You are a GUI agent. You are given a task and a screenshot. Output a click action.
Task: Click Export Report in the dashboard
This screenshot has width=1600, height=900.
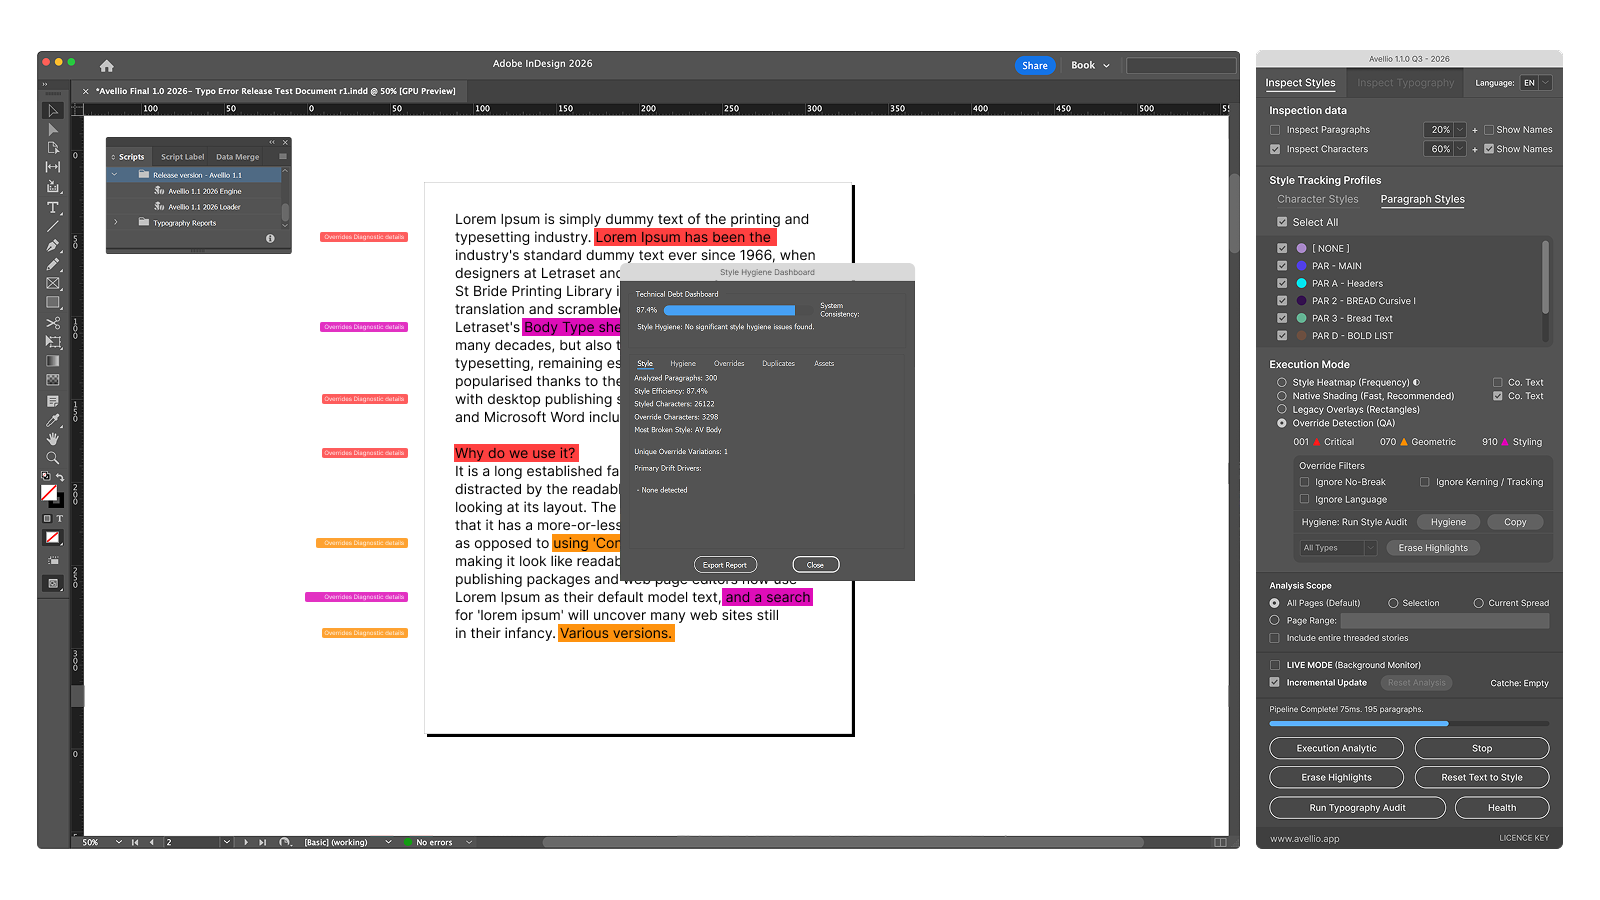coord(725,565)
